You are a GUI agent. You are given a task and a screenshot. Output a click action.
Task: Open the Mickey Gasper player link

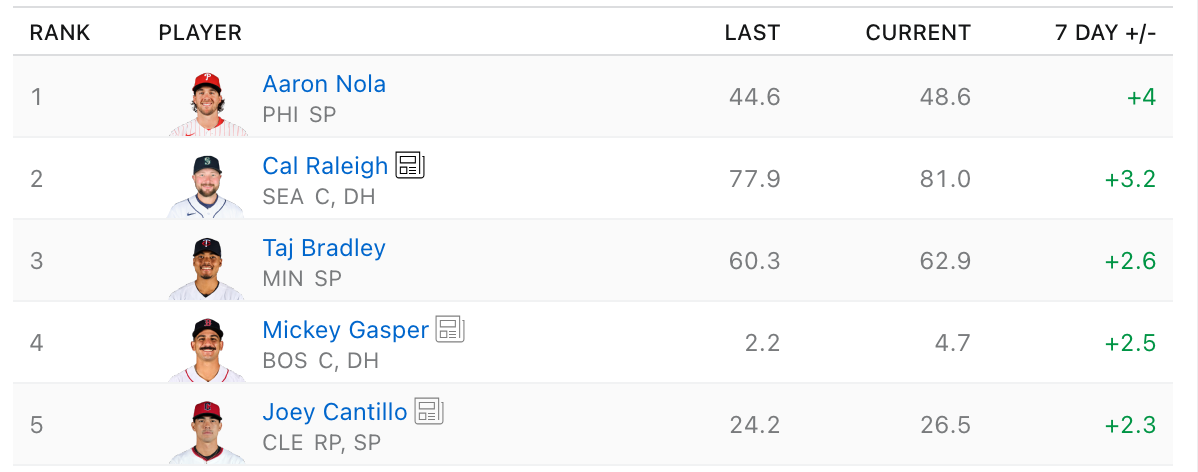[345, 329]
